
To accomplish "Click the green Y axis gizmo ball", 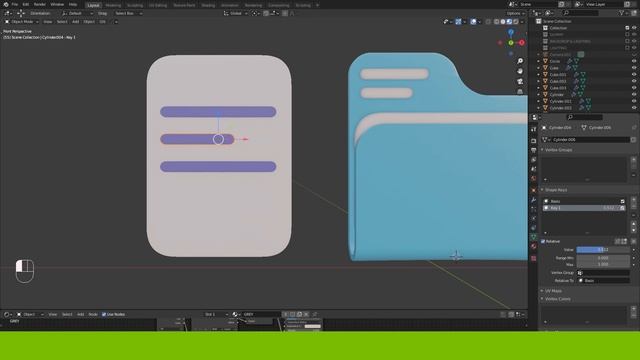I will pos(511,42).
